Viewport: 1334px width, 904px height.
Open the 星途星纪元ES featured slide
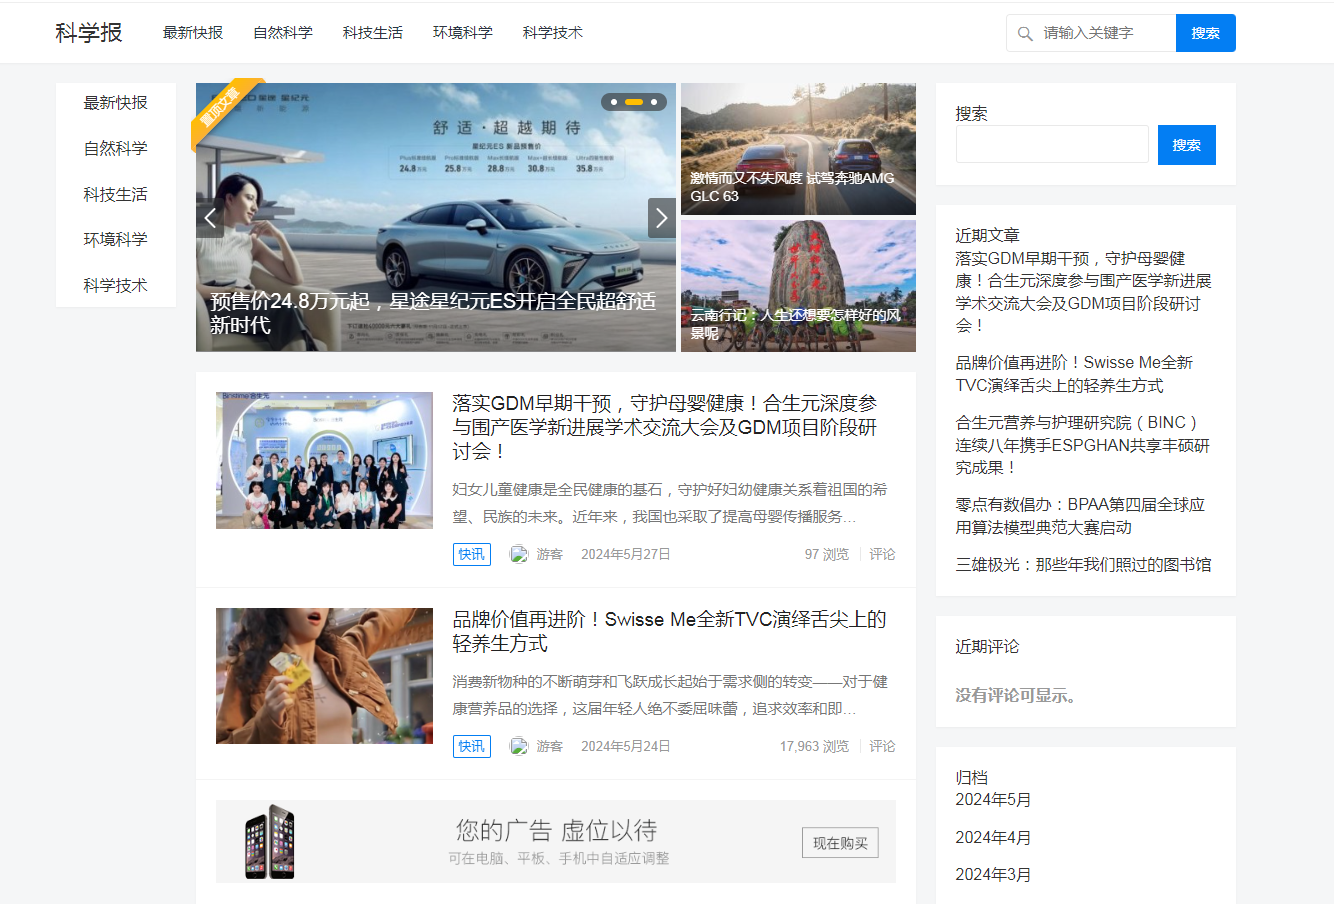(x=436, y=217)
